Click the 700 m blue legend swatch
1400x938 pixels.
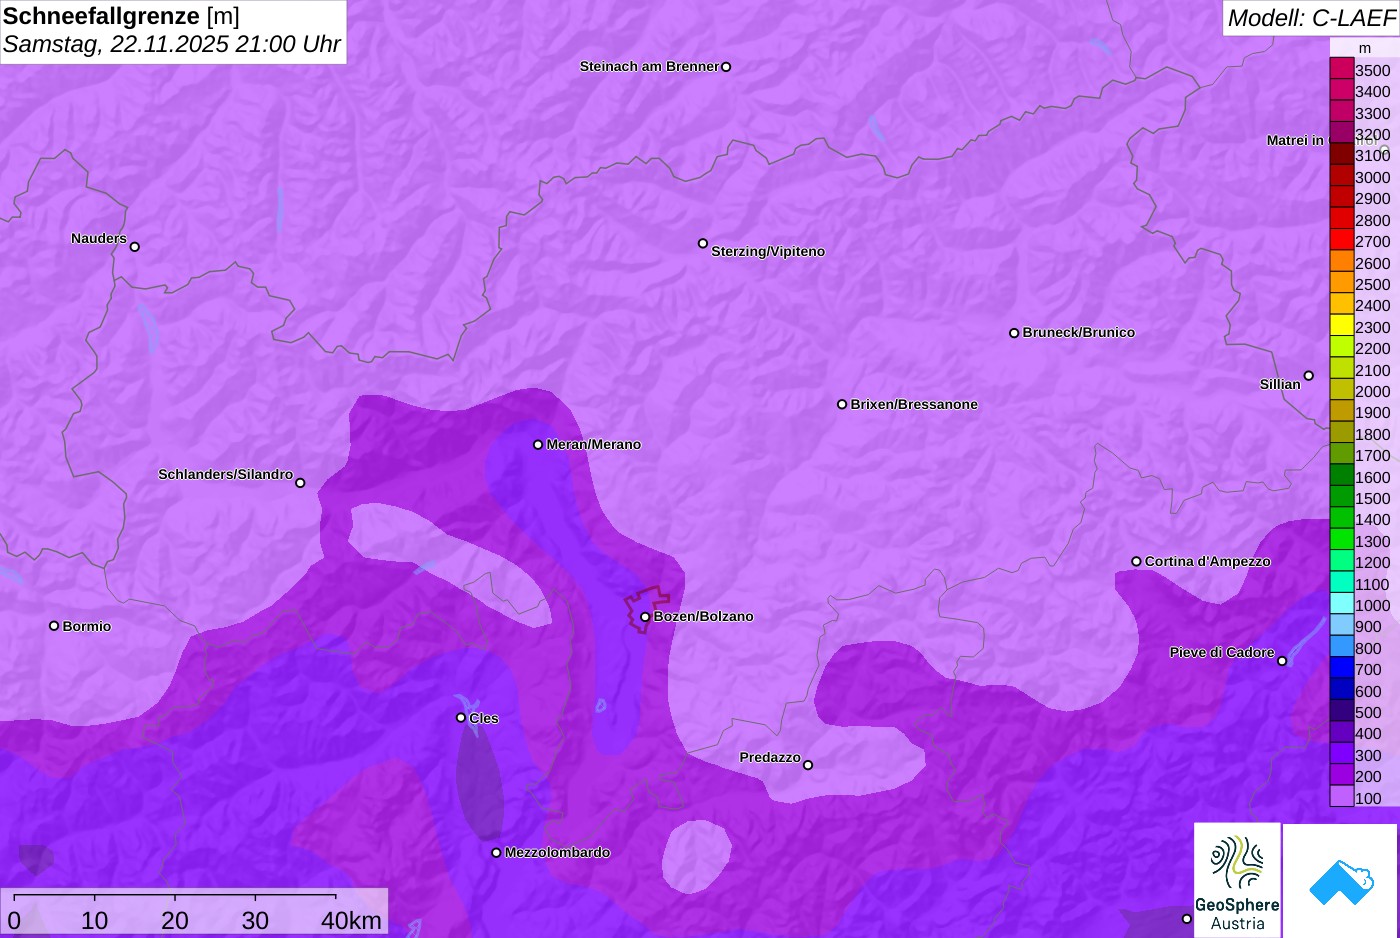tap(1341, 669)
